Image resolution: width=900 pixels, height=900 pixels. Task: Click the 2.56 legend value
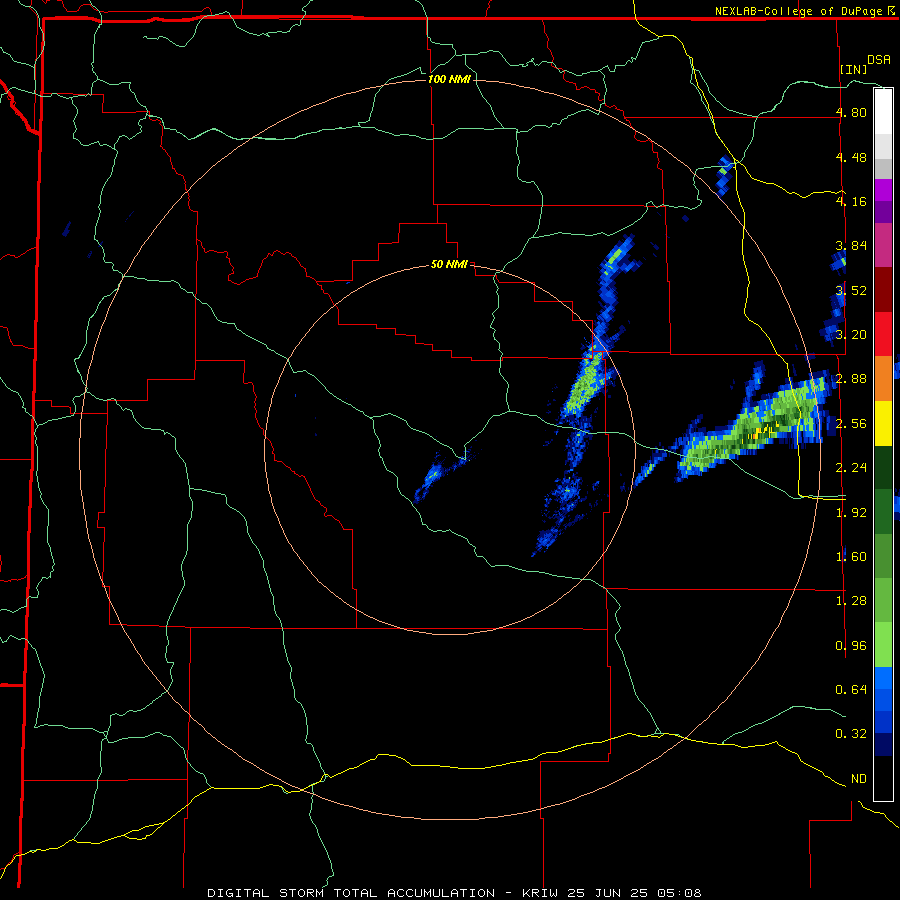click(851, 424)
